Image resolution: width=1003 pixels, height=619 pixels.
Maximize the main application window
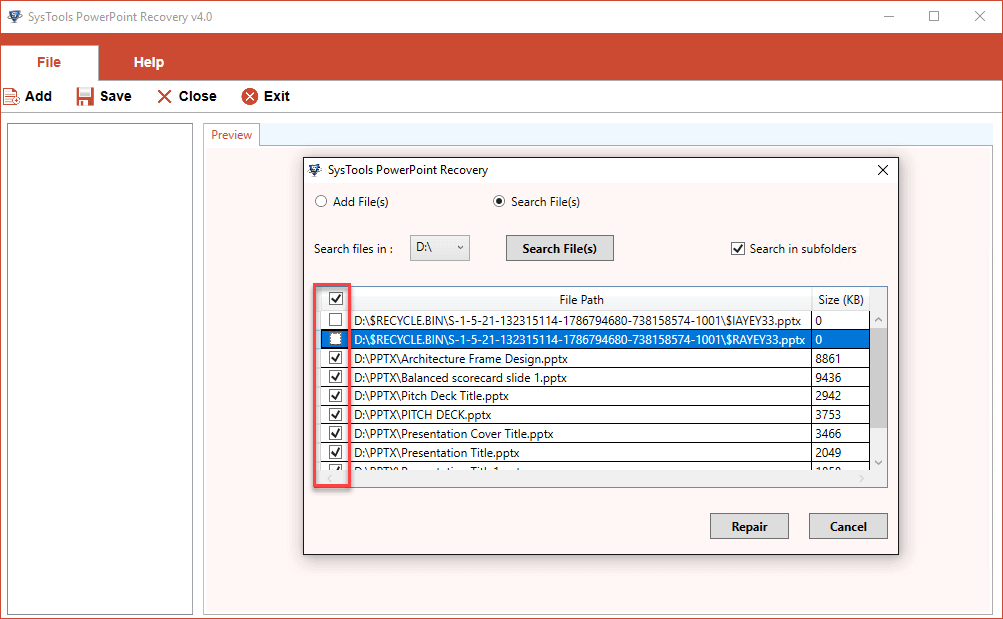coord(934,16)
